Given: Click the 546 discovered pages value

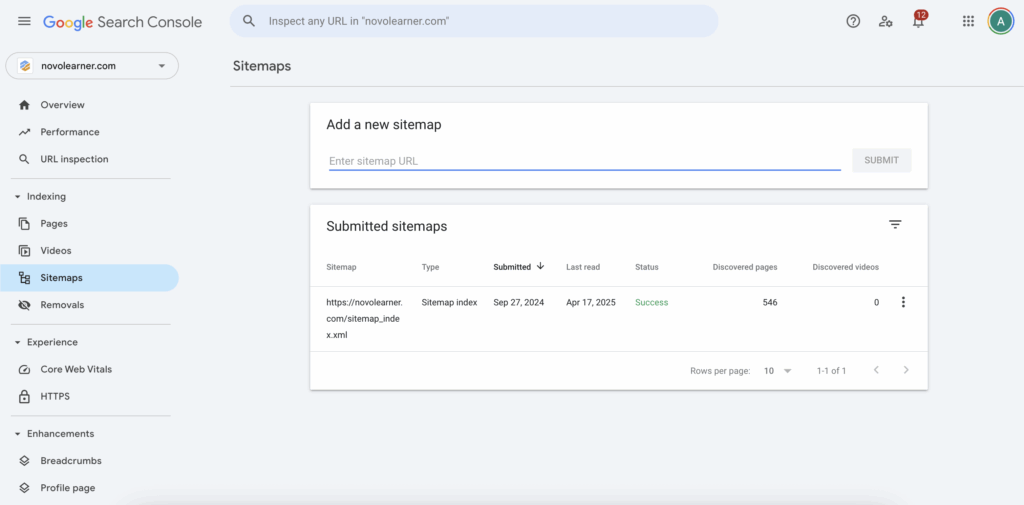Looking at the screenshot, I should pyautogui.click(x=769, y=302).
